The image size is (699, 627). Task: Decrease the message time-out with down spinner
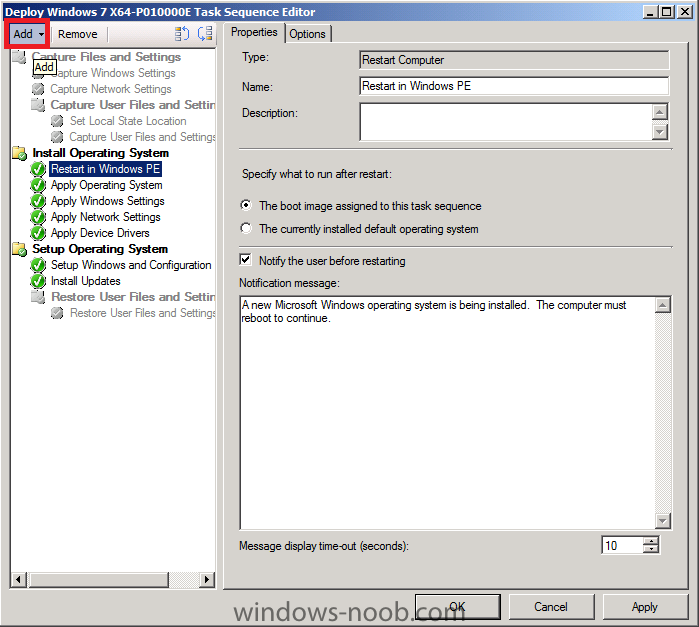pyautogui.click(x=651, y=549)
